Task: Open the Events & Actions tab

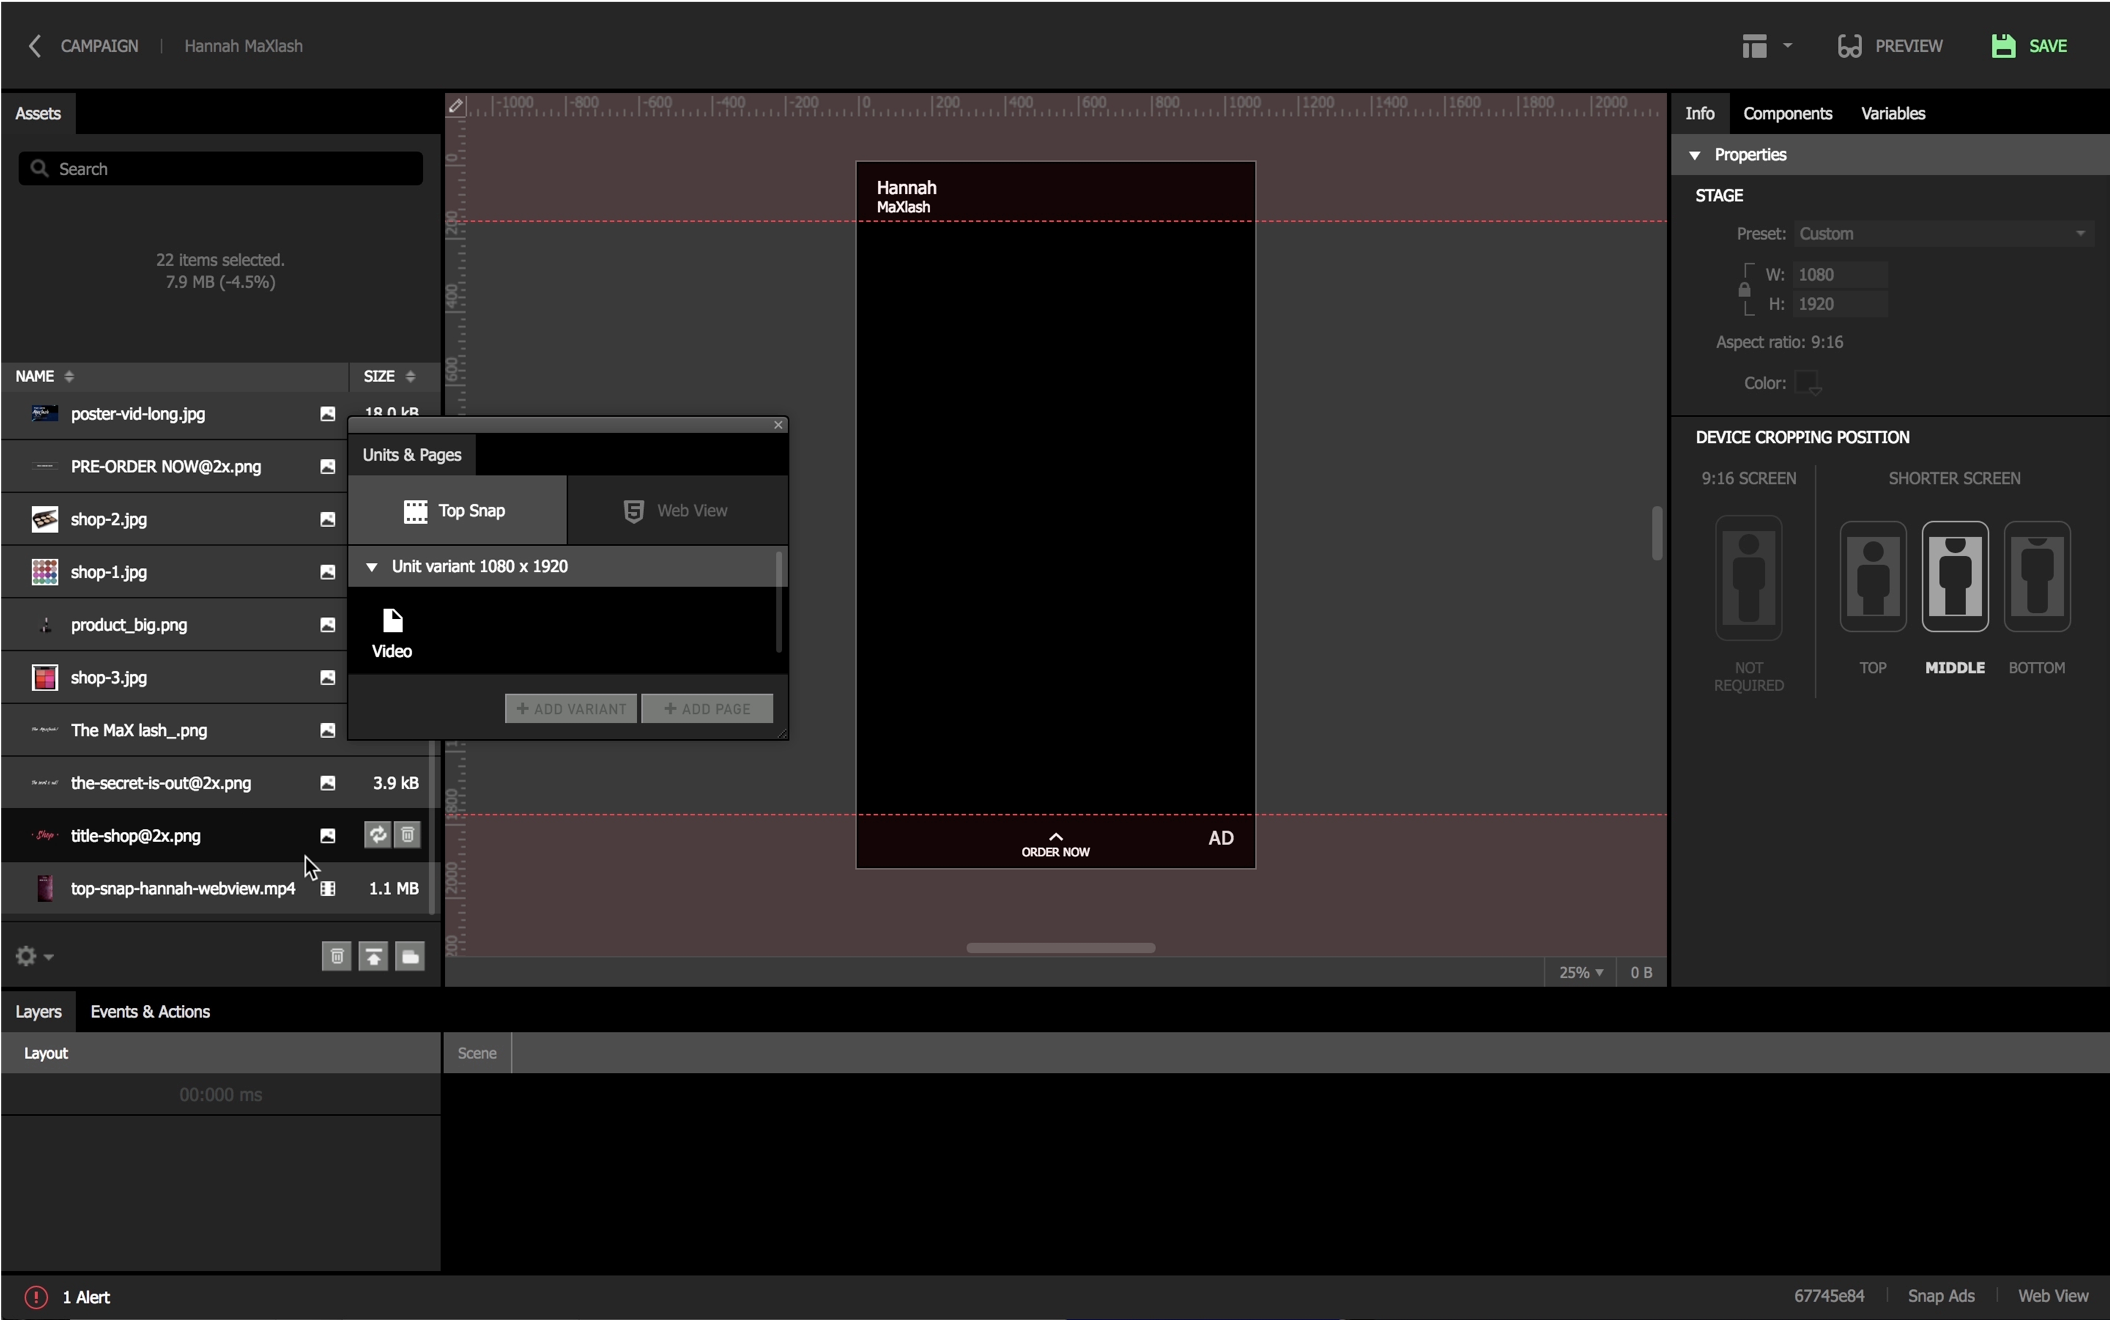Action: [x=150, y=1011]
